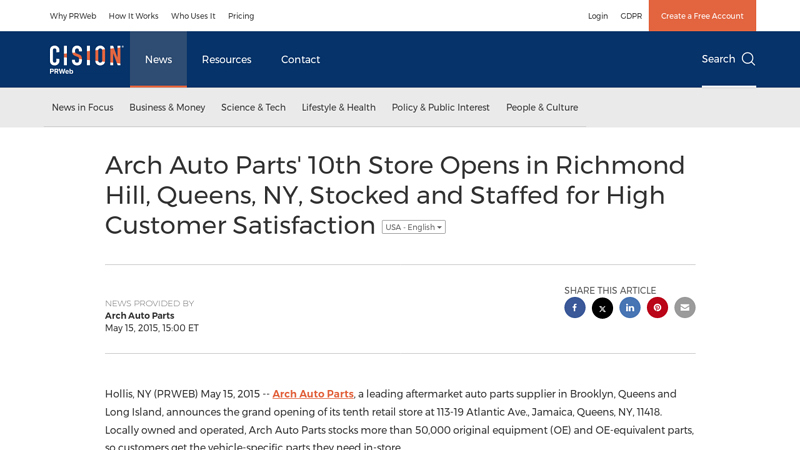
Task: Pin article with Pinterest icon
Action: (657, 308)
